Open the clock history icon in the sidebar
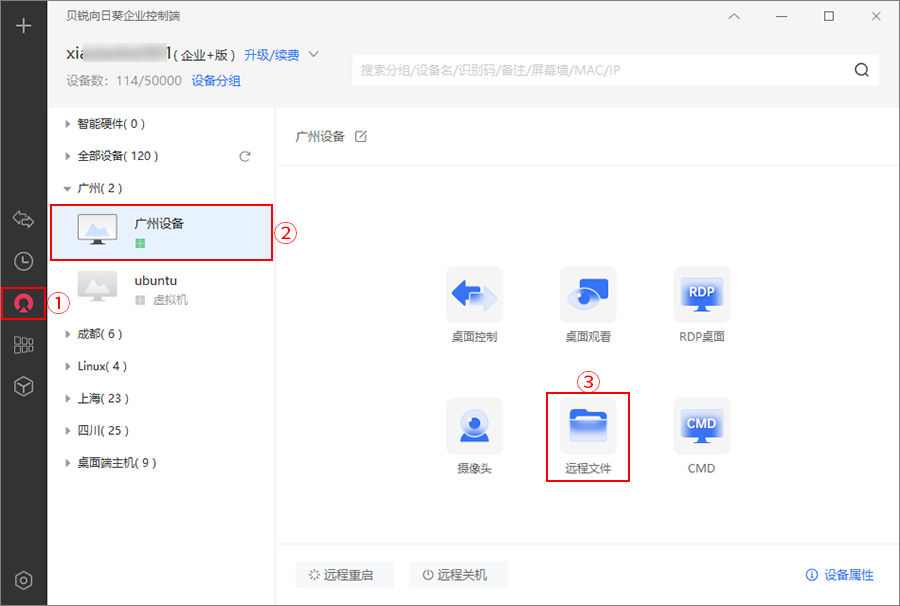Screen dimensions: 900x606 (23, 261)
